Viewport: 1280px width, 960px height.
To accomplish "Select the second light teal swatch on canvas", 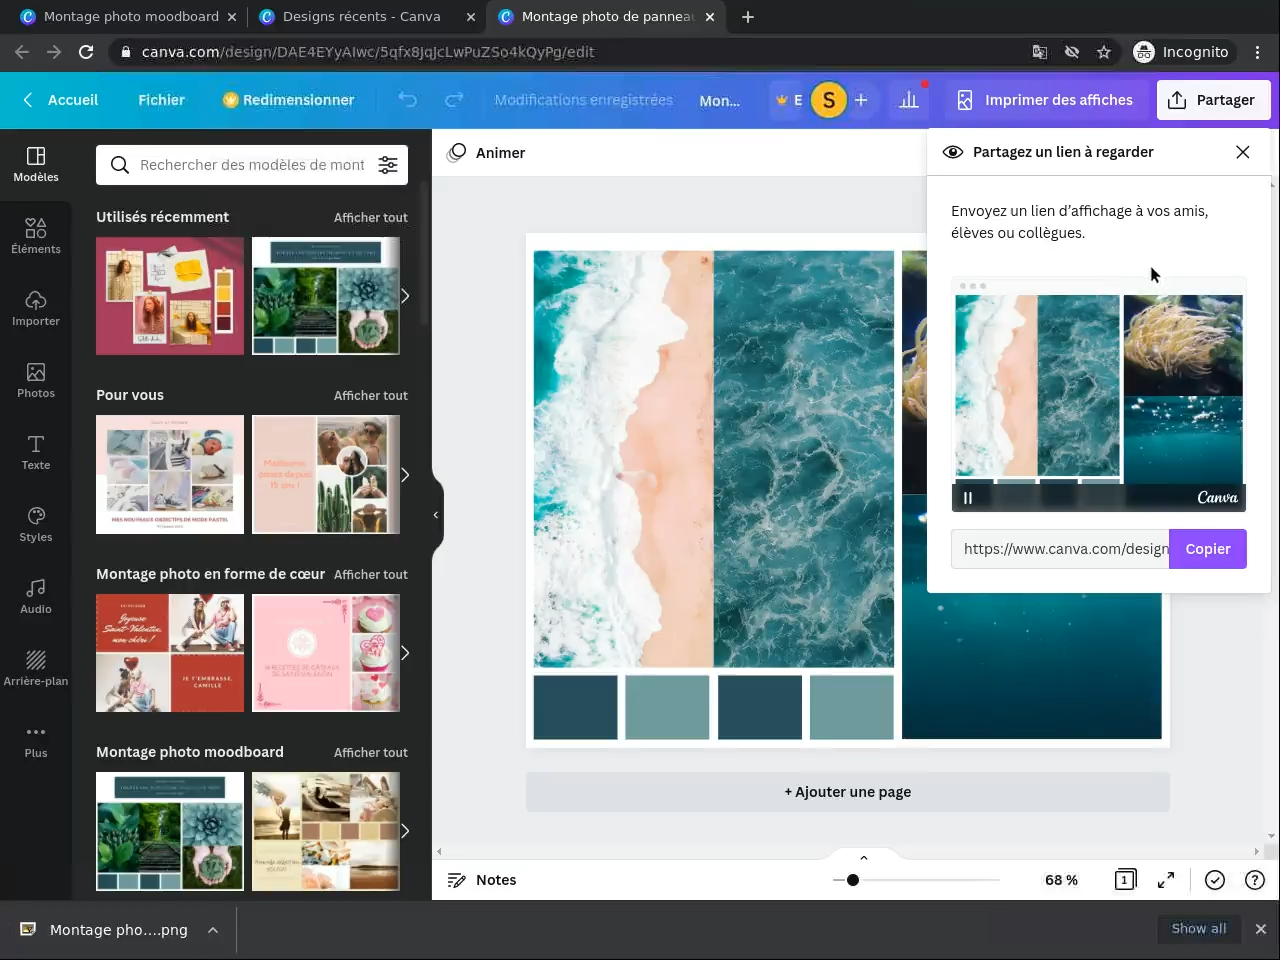I will [x=667, y=707].
